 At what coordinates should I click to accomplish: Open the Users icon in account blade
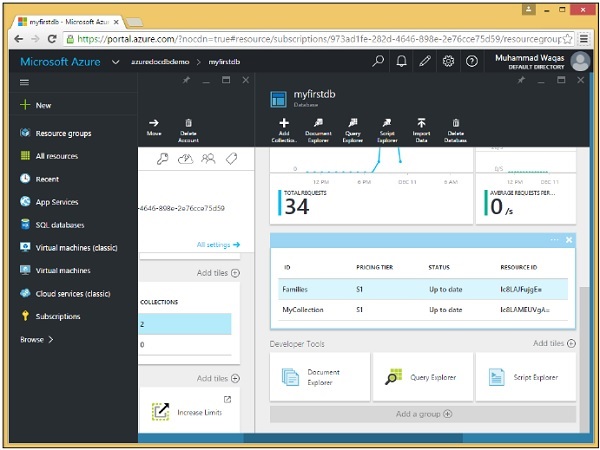(208, 158)
